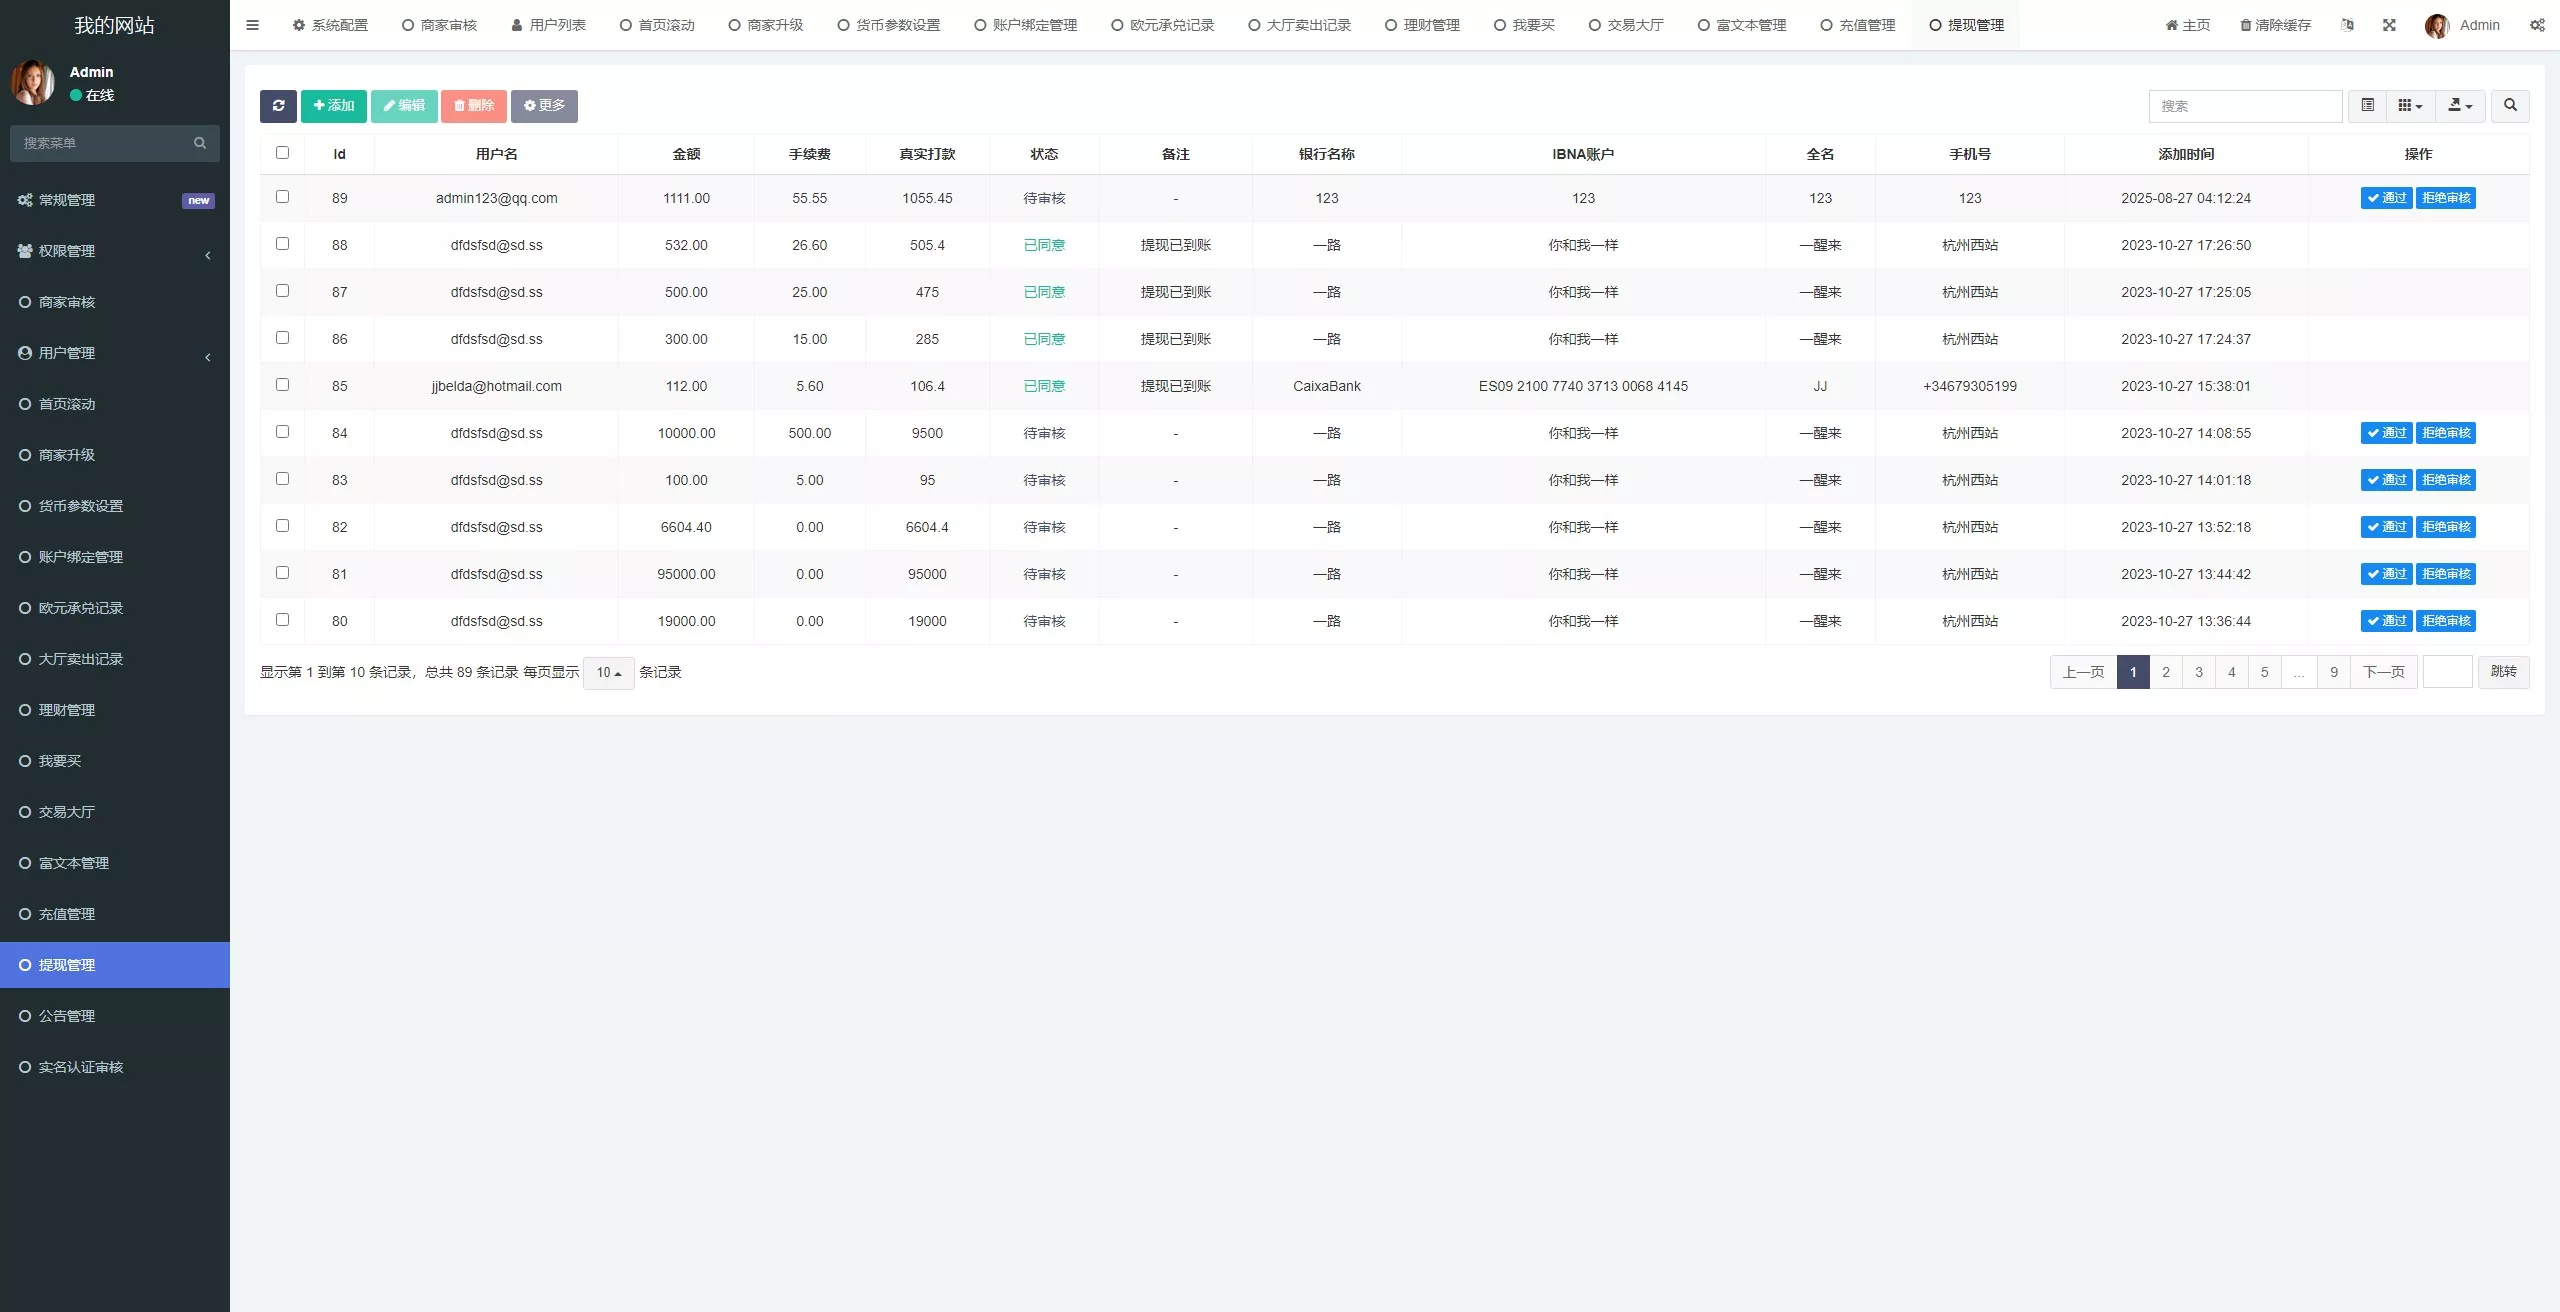Click the fullscreen expand icon
This screenshot has height=1312, width=2560.
pos(2389,25)
